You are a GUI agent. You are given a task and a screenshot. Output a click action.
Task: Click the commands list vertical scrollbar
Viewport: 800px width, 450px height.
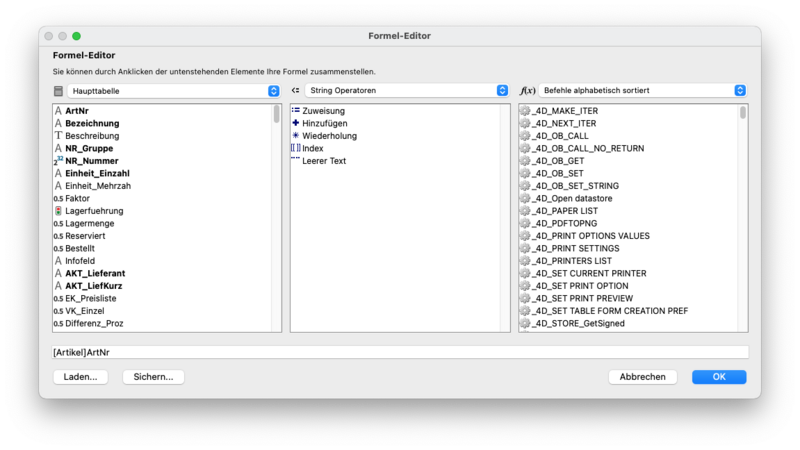click(x=743, y=114)
